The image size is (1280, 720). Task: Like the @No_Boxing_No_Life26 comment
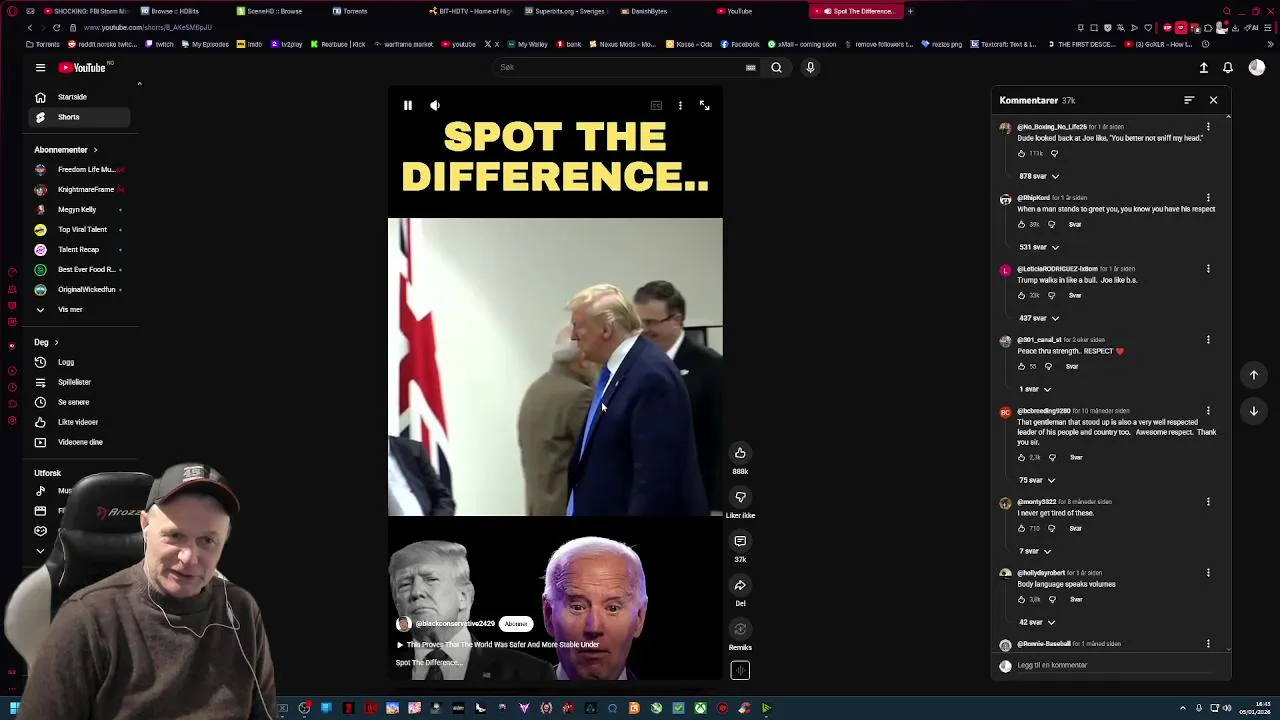coord(1021,153)
